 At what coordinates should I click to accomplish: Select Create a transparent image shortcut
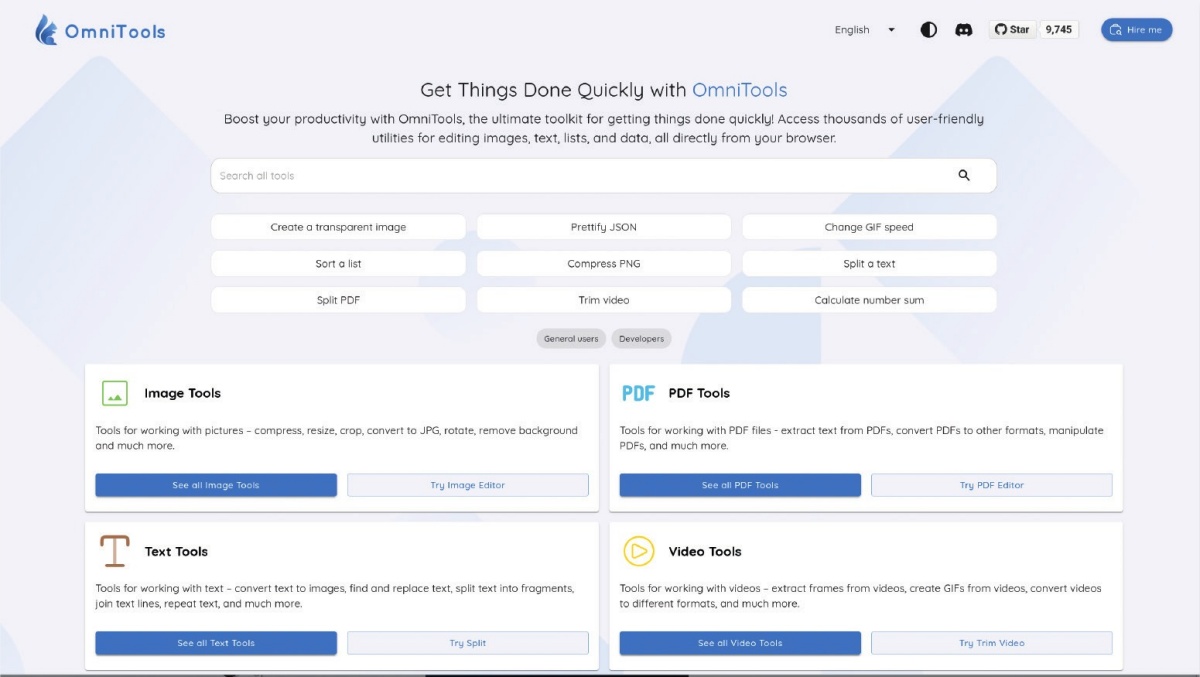338,227
